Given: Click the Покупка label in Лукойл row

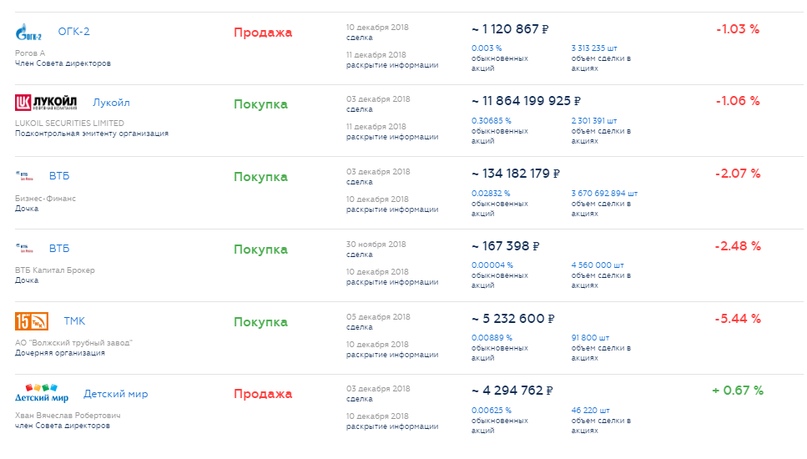Looking at the screenshot, I should pyautogui.click(x=260, y=104).
